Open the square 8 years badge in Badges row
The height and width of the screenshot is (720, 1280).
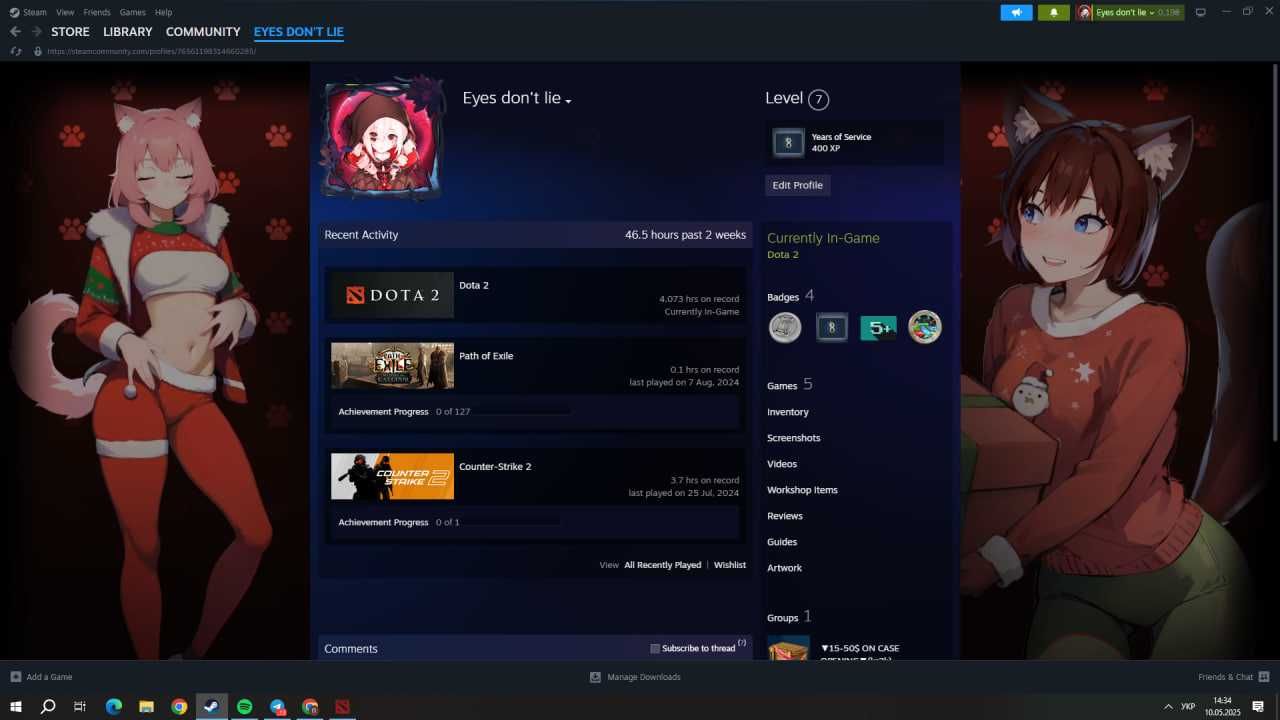(x=832, y=327)
